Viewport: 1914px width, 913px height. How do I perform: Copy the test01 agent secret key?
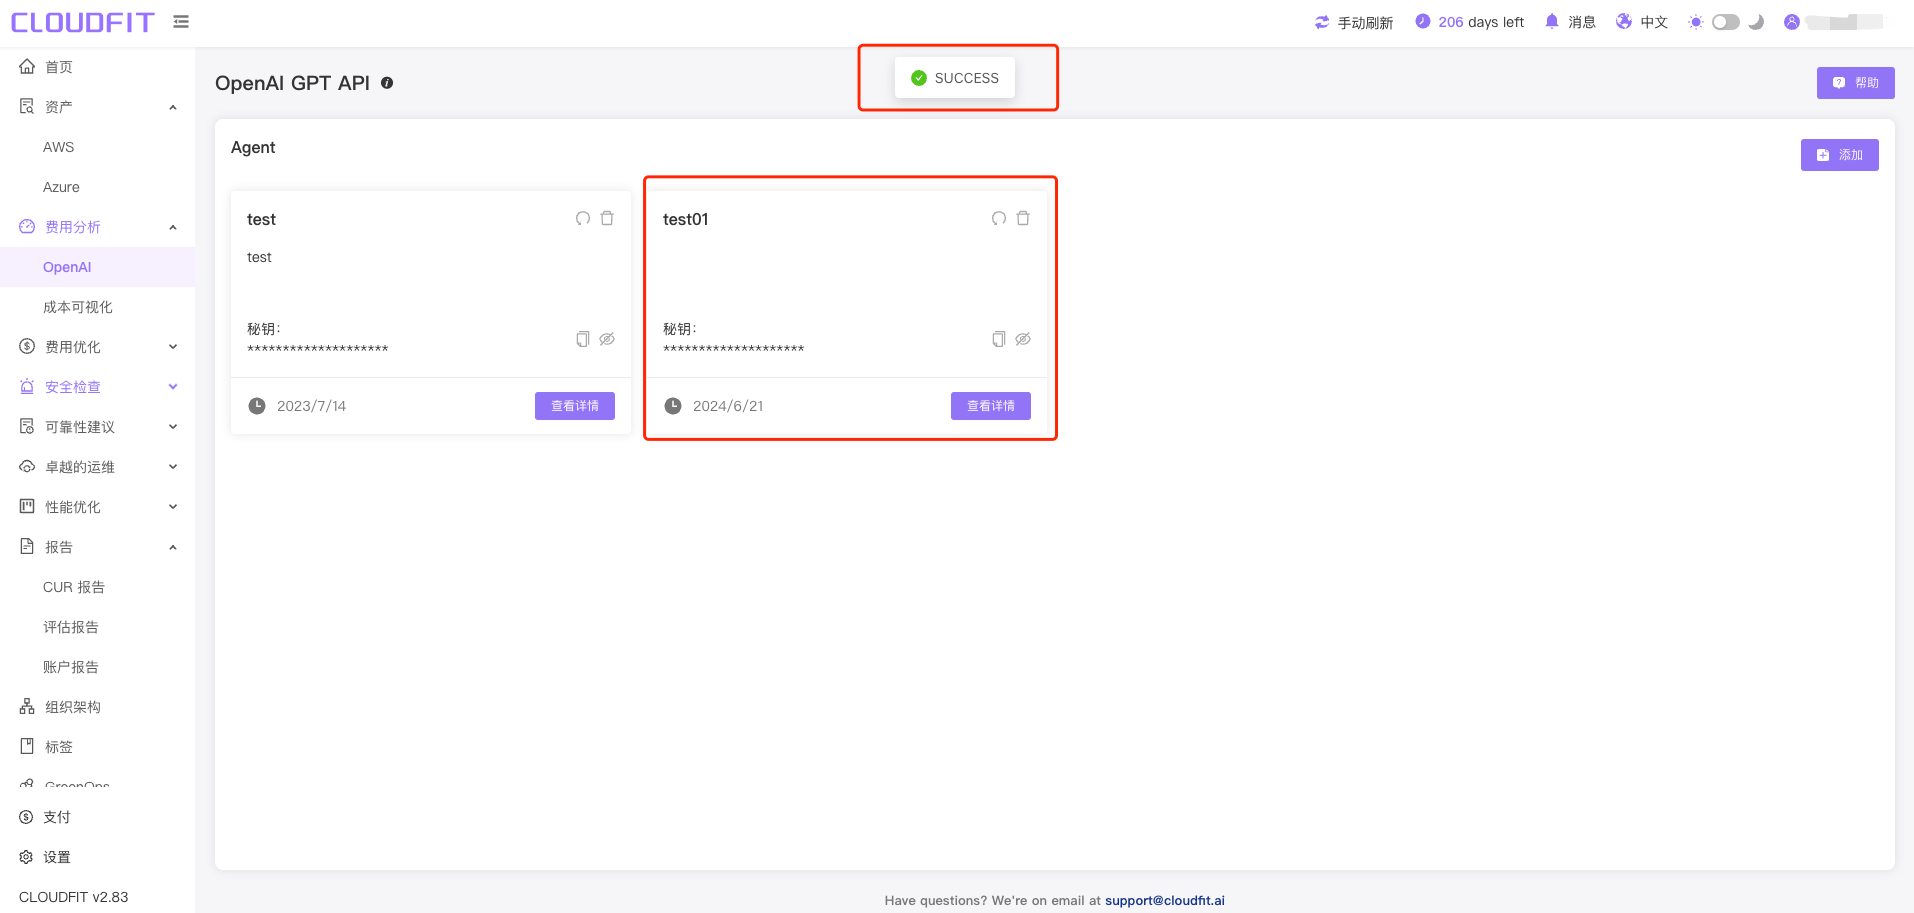(x=999, y=339)
